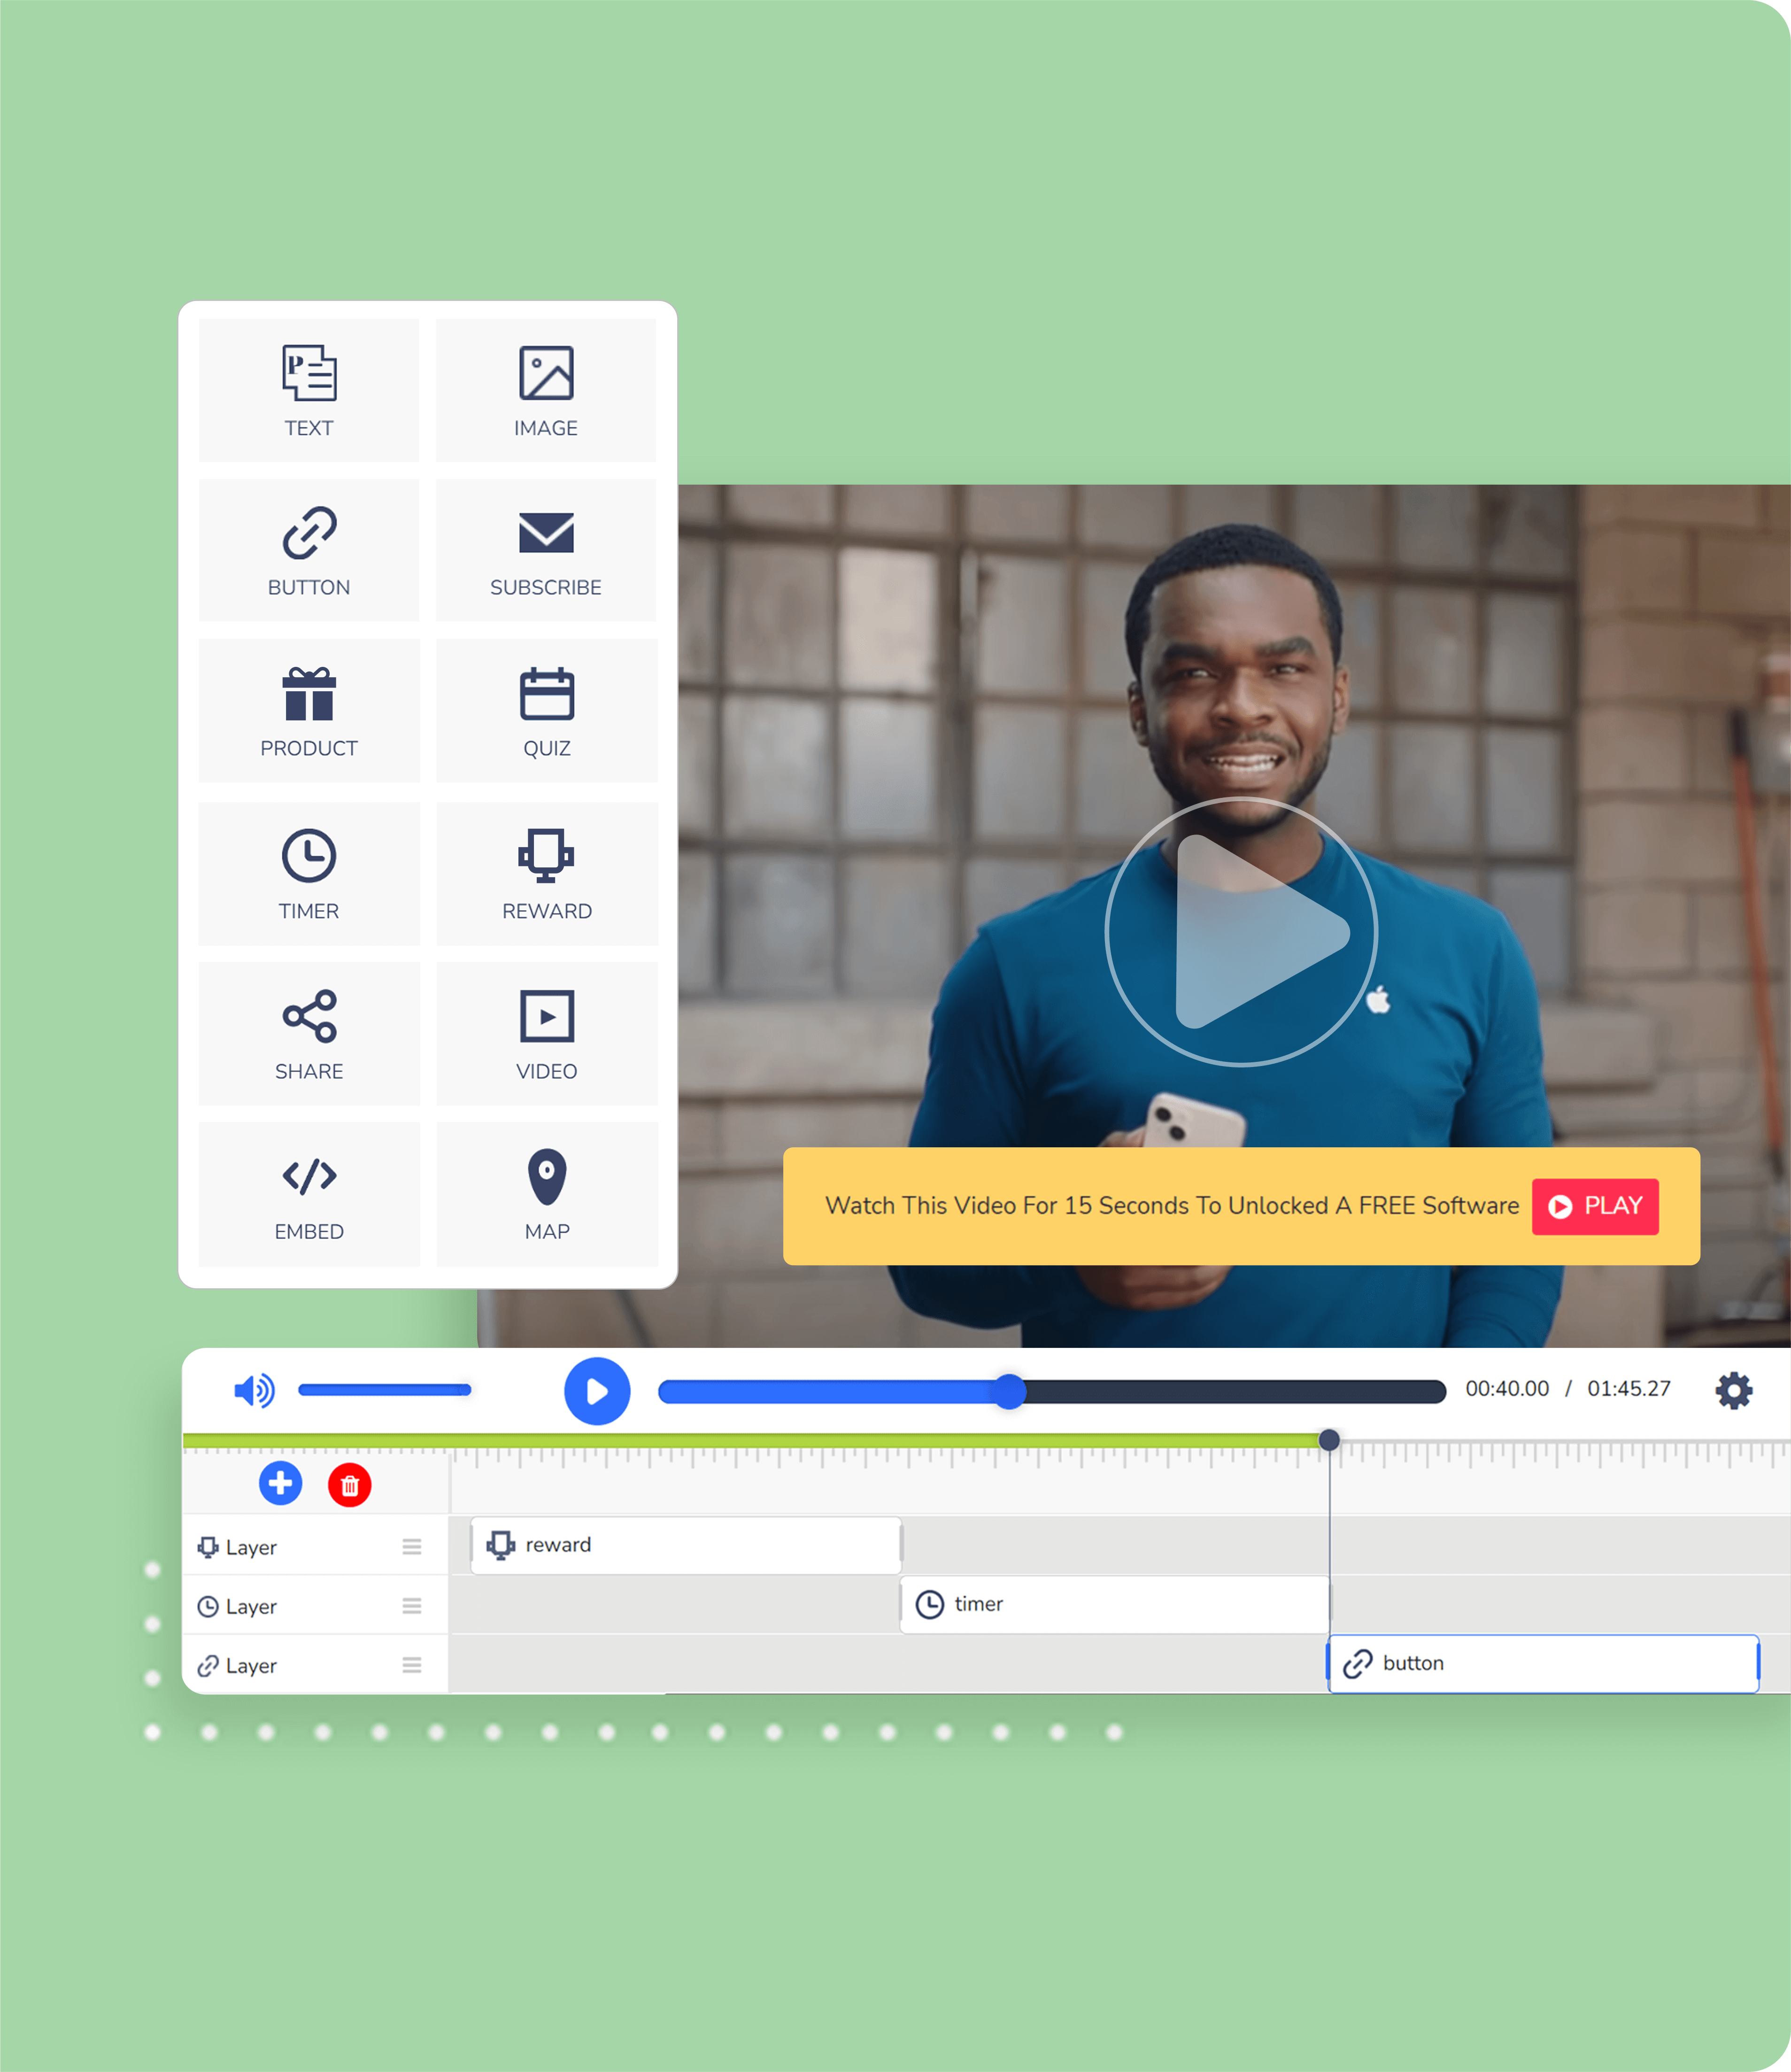Viewport: 1791px width, 2072px height.
Task: Insert a TIMER clock element
Action: pos(309,873)
